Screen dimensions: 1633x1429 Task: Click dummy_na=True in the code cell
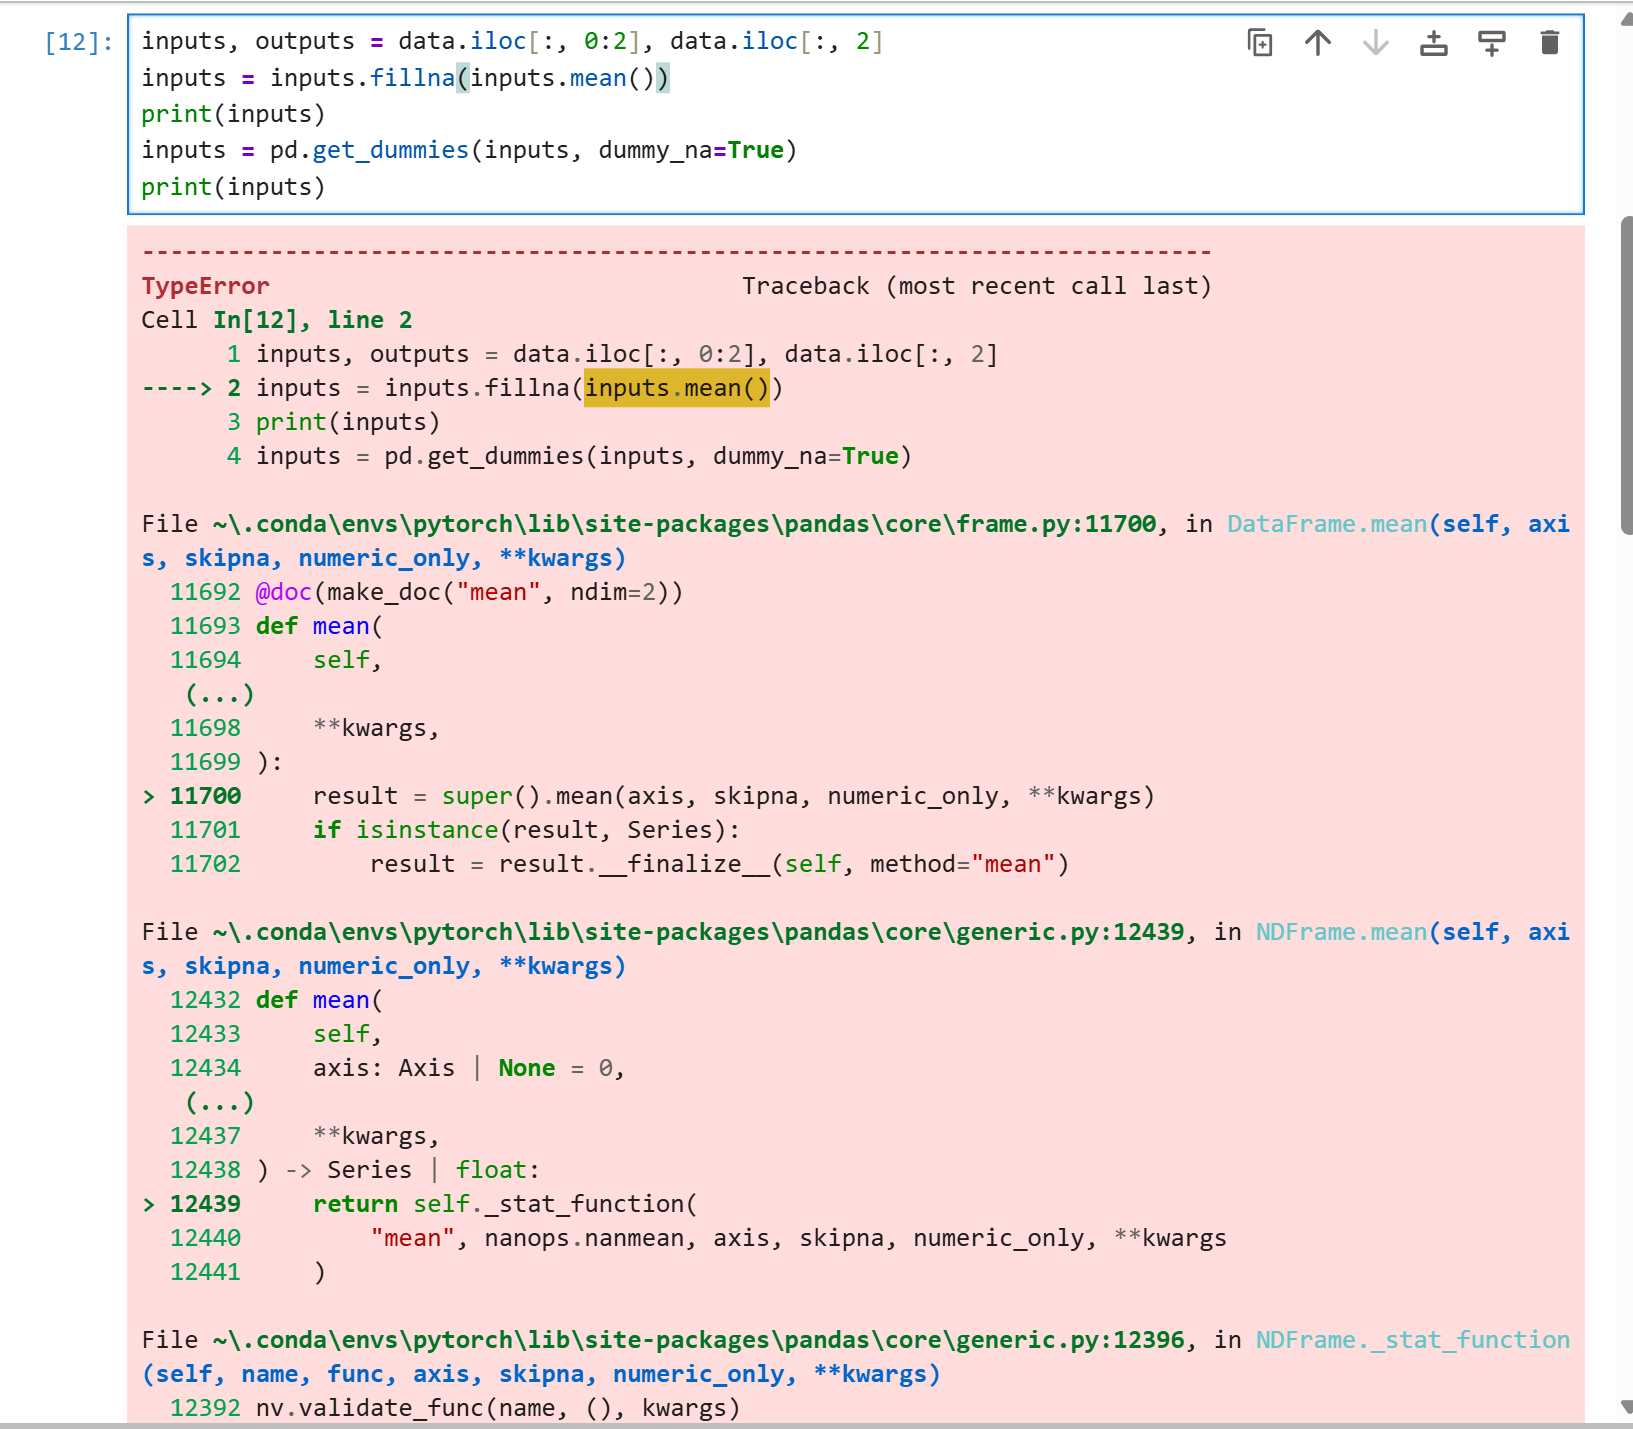tap(690, 150)
